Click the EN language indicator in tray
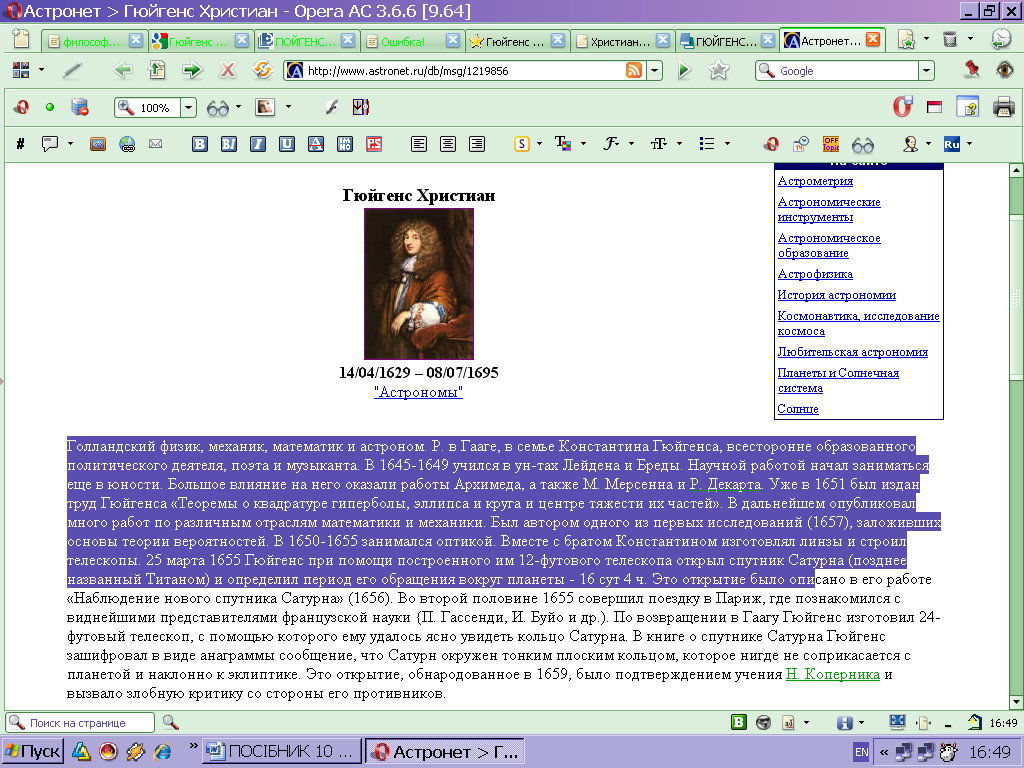 [x=861, y=752]
